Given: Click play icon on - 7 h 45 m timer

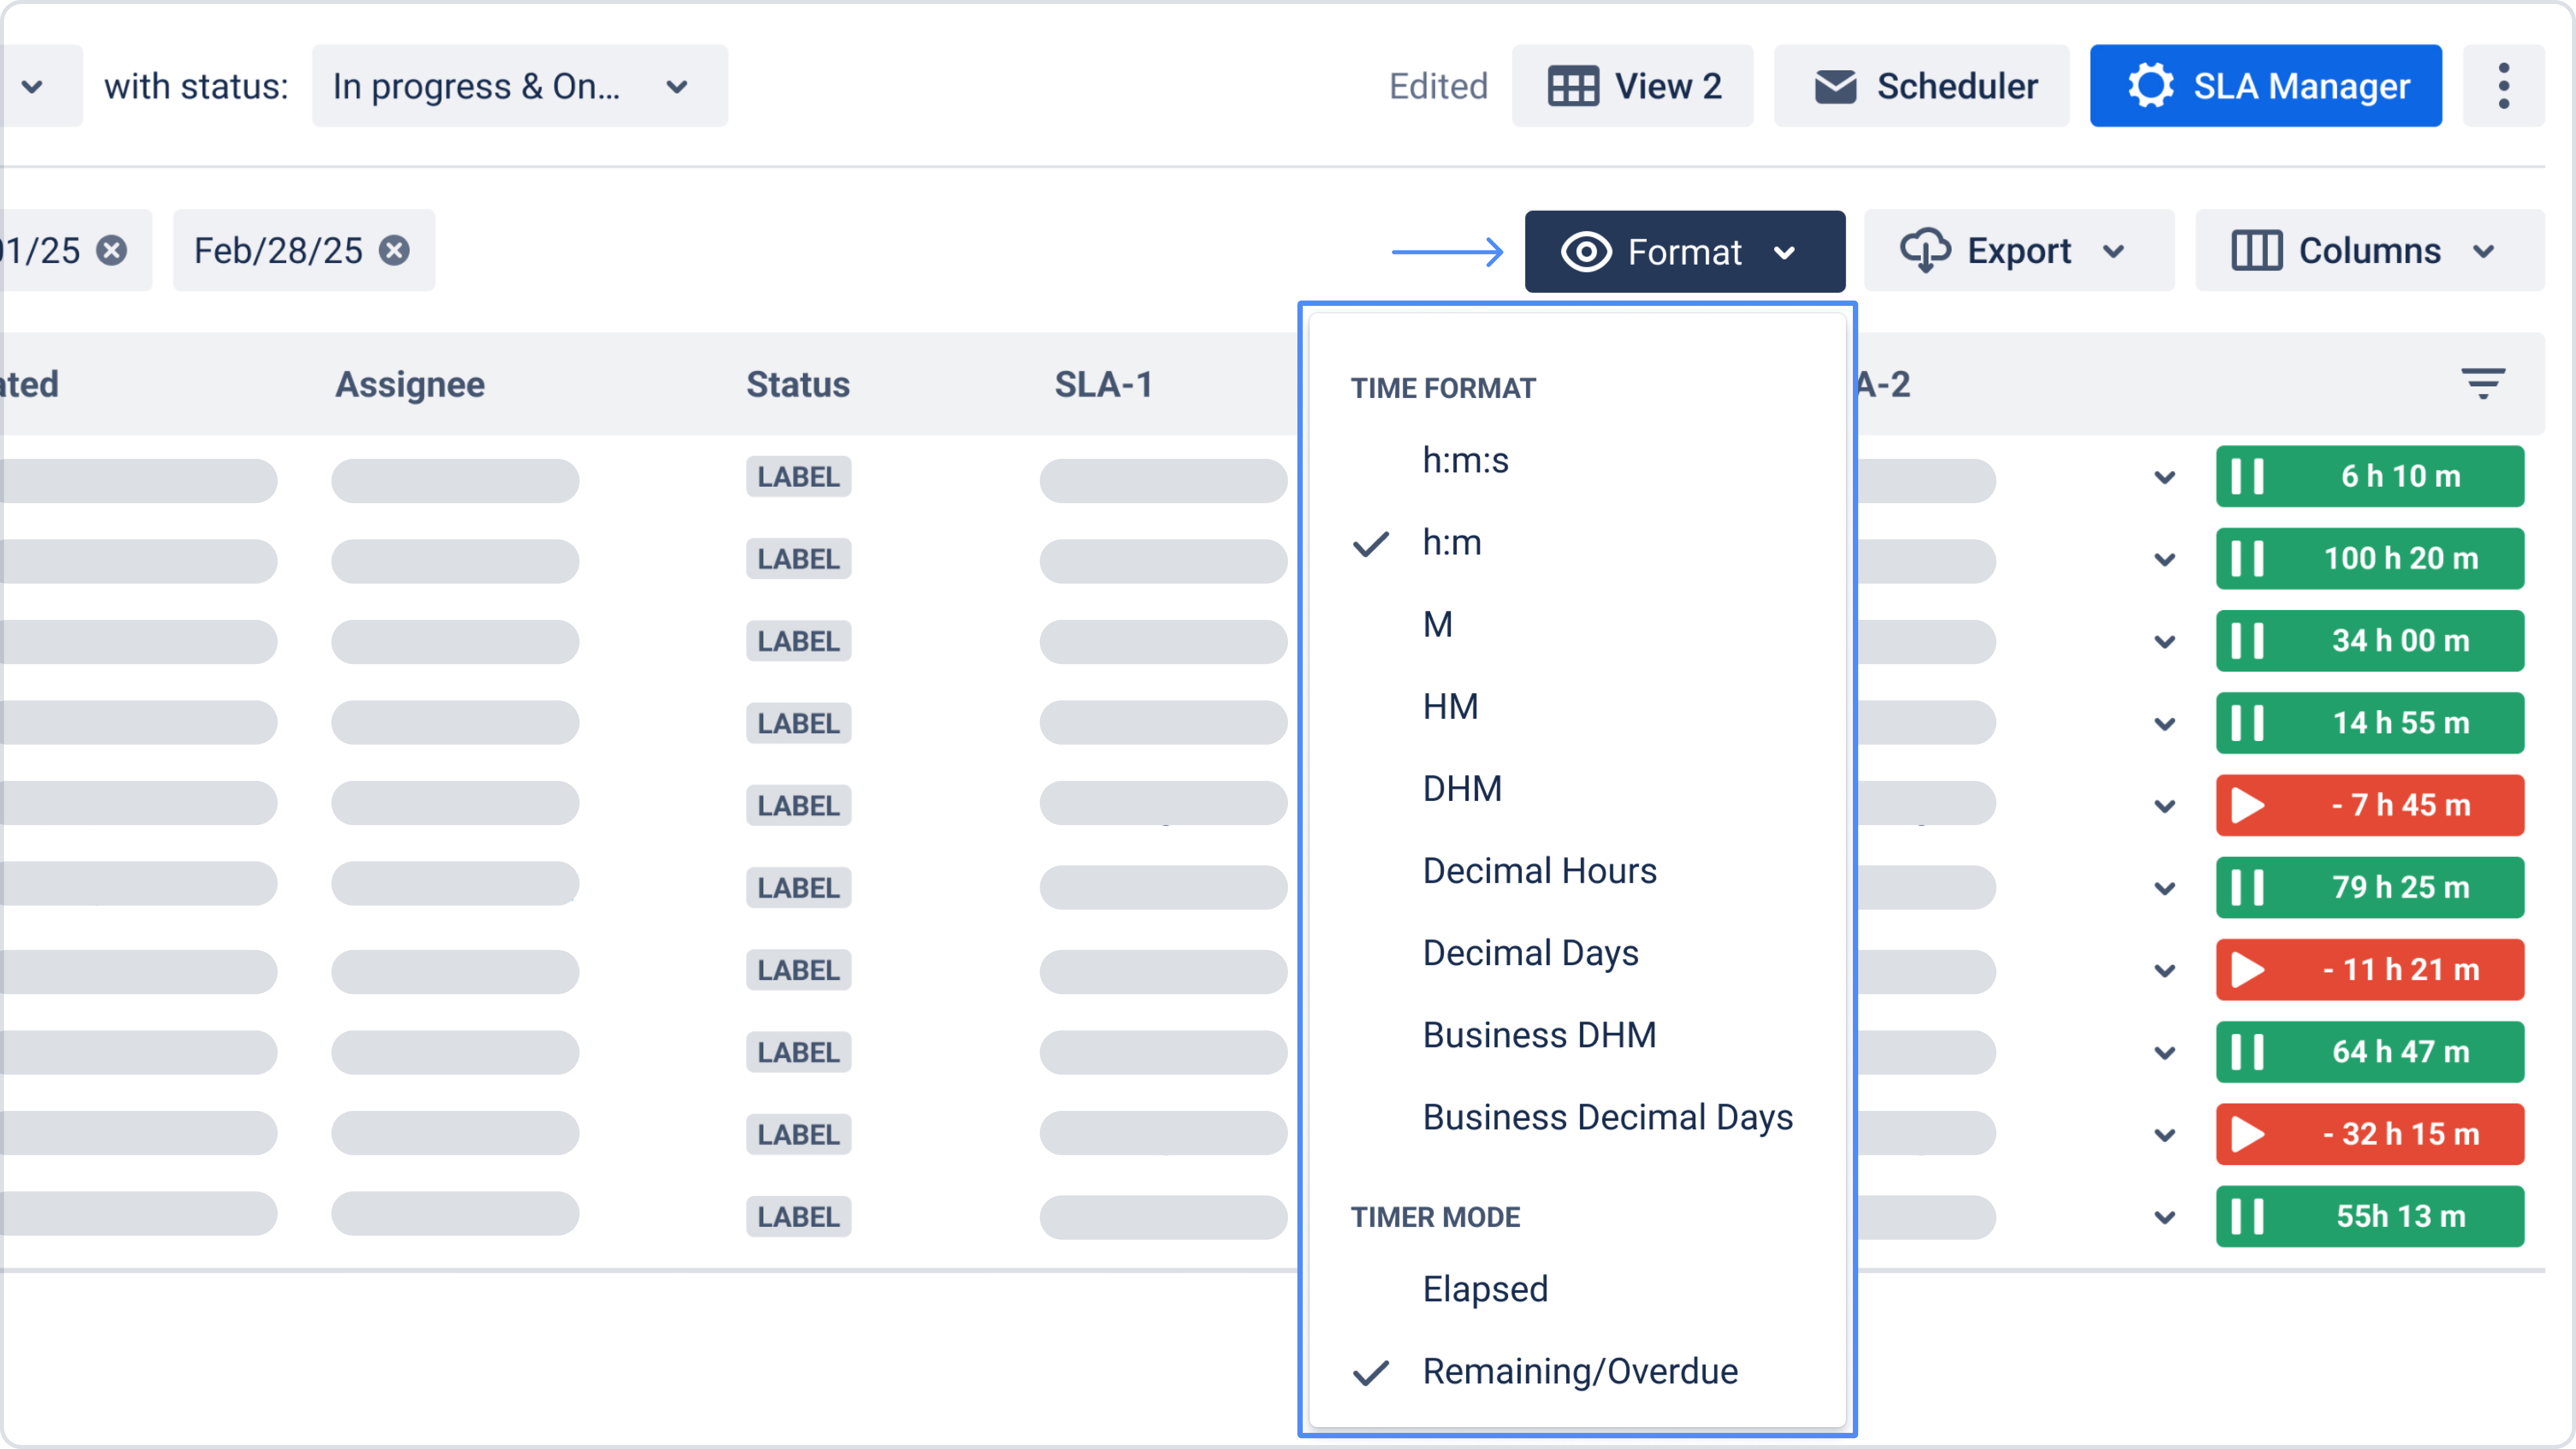Looking at the screenshot, I should click(x=2247, y=805).
